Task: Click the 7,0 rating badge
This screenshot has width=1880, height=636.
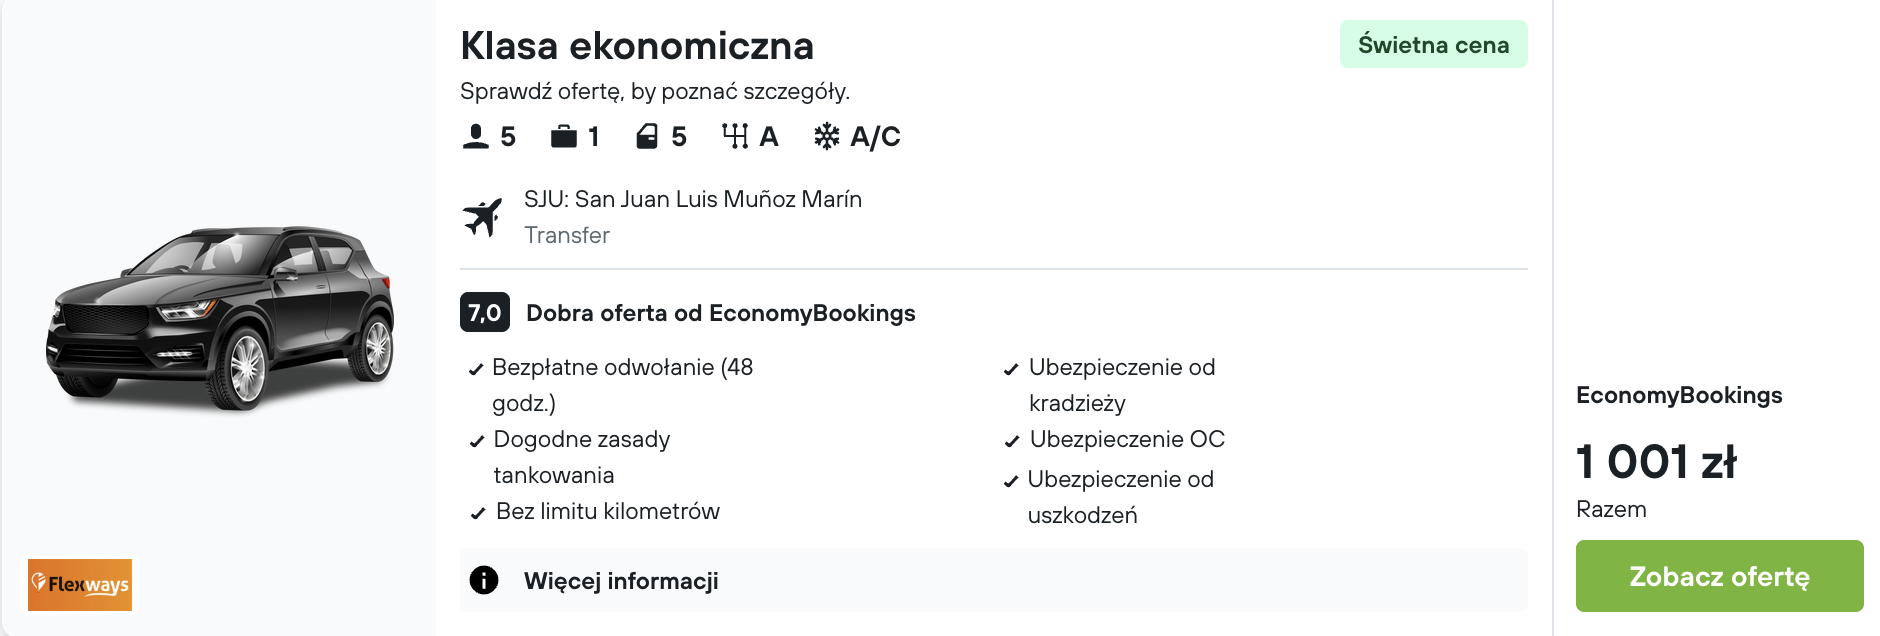Action: 484,312
